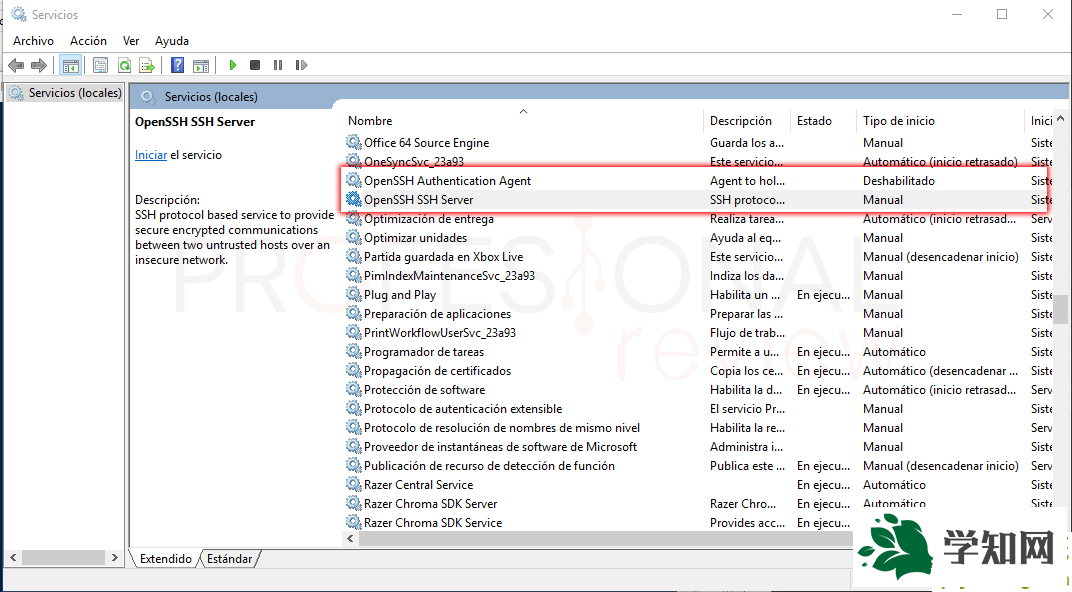1072x592 pixels.
Task: Click the gear icon of Optimizar unidades
Action: (353, 237)
